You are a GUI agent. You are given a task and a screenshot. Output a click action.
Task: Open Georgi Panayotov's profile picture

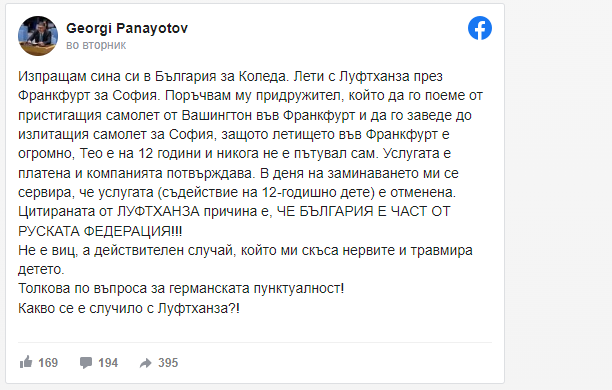coord(38,36)
